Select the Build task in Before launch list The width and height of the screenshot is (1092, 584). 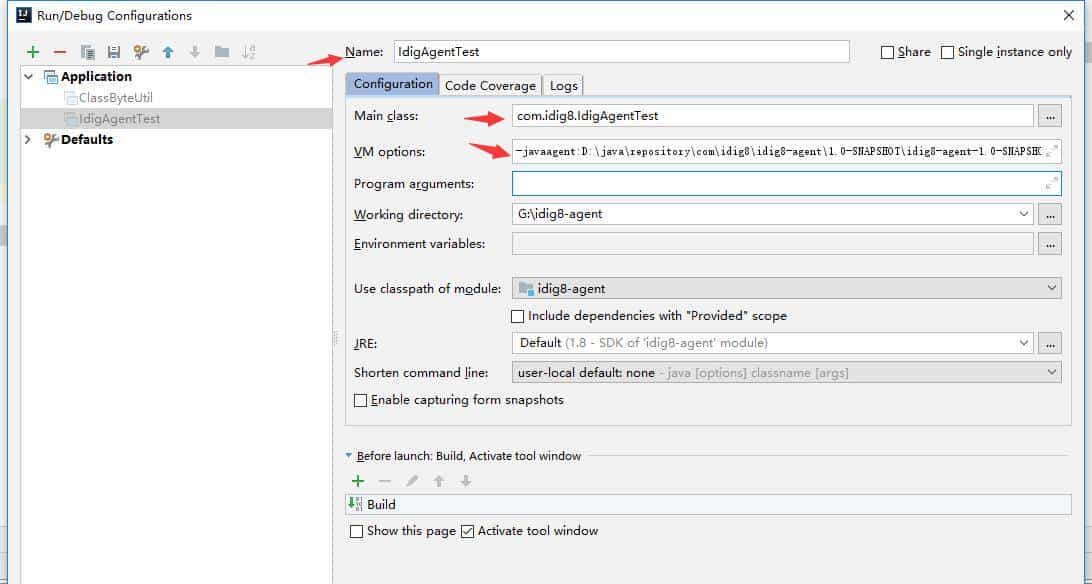click(x=708, y=505)
